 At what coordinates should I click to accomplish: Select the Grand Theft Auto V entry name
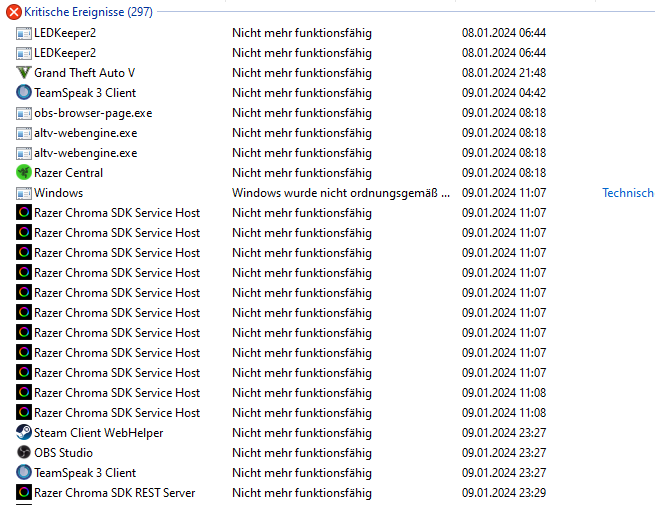(84, 73)
